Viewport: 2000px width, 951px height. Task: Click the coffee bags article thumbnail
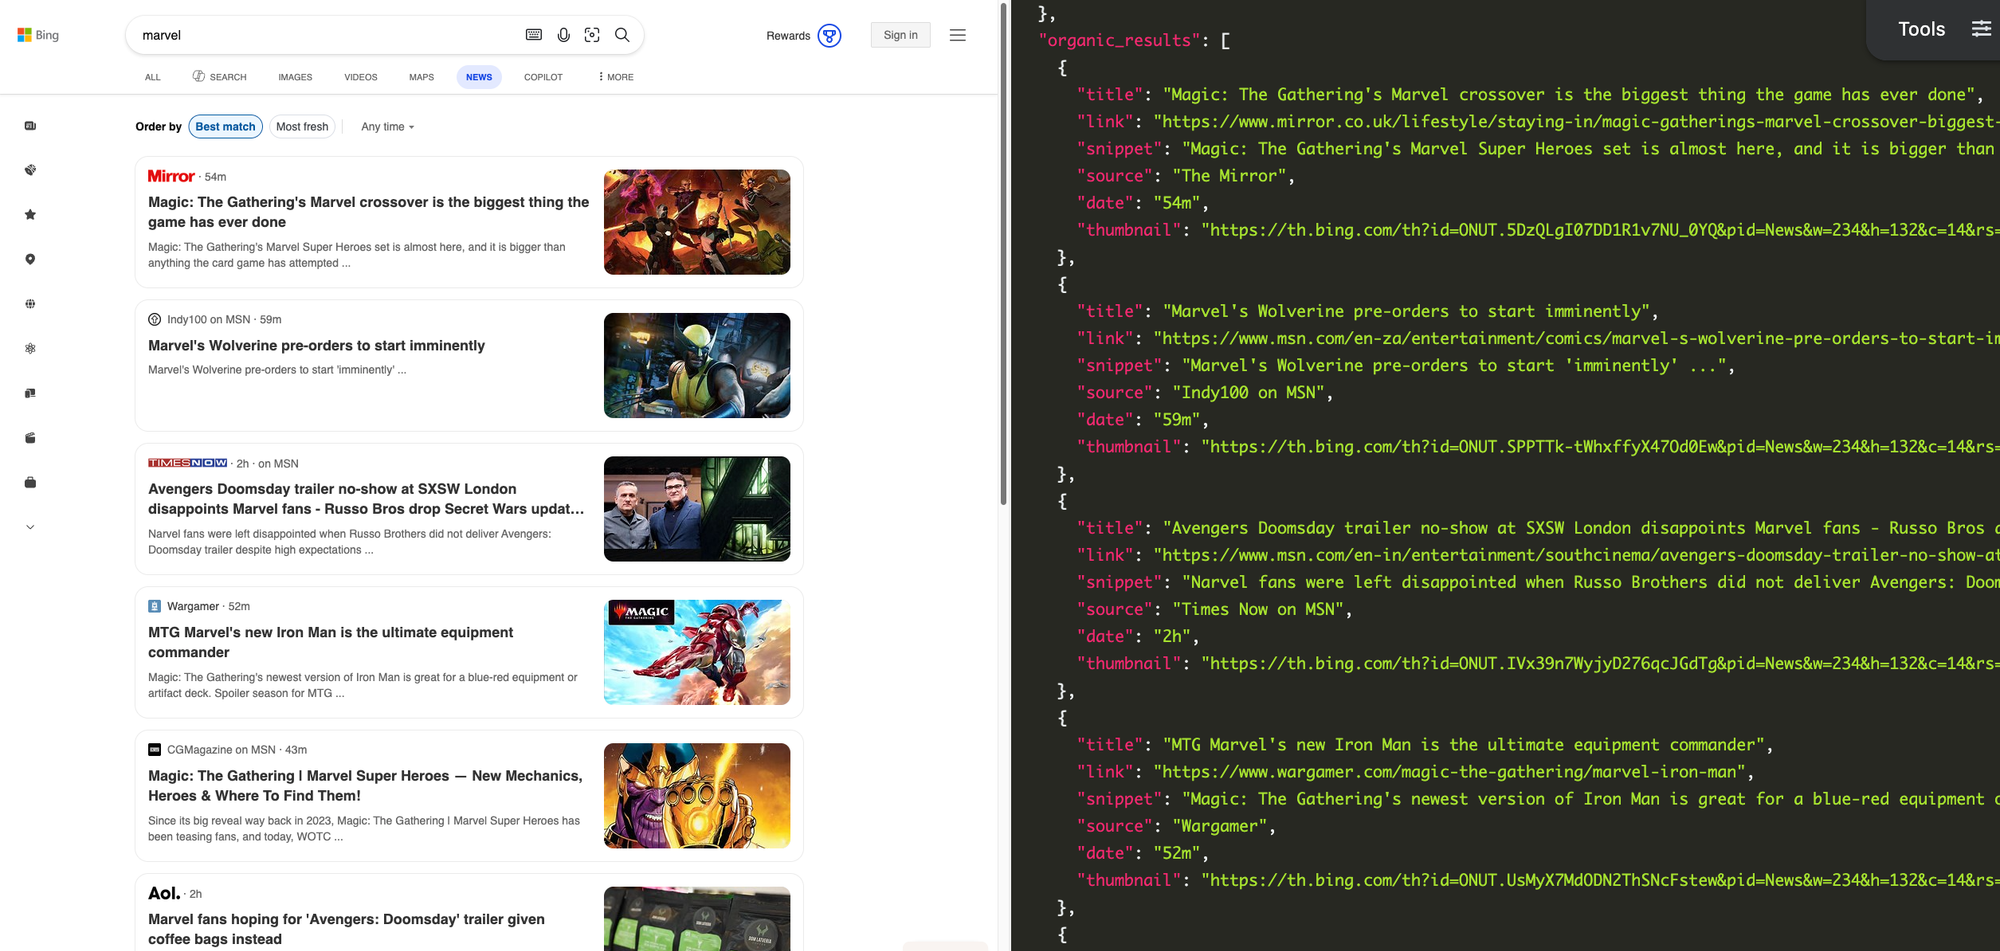(x=697, y=919)
